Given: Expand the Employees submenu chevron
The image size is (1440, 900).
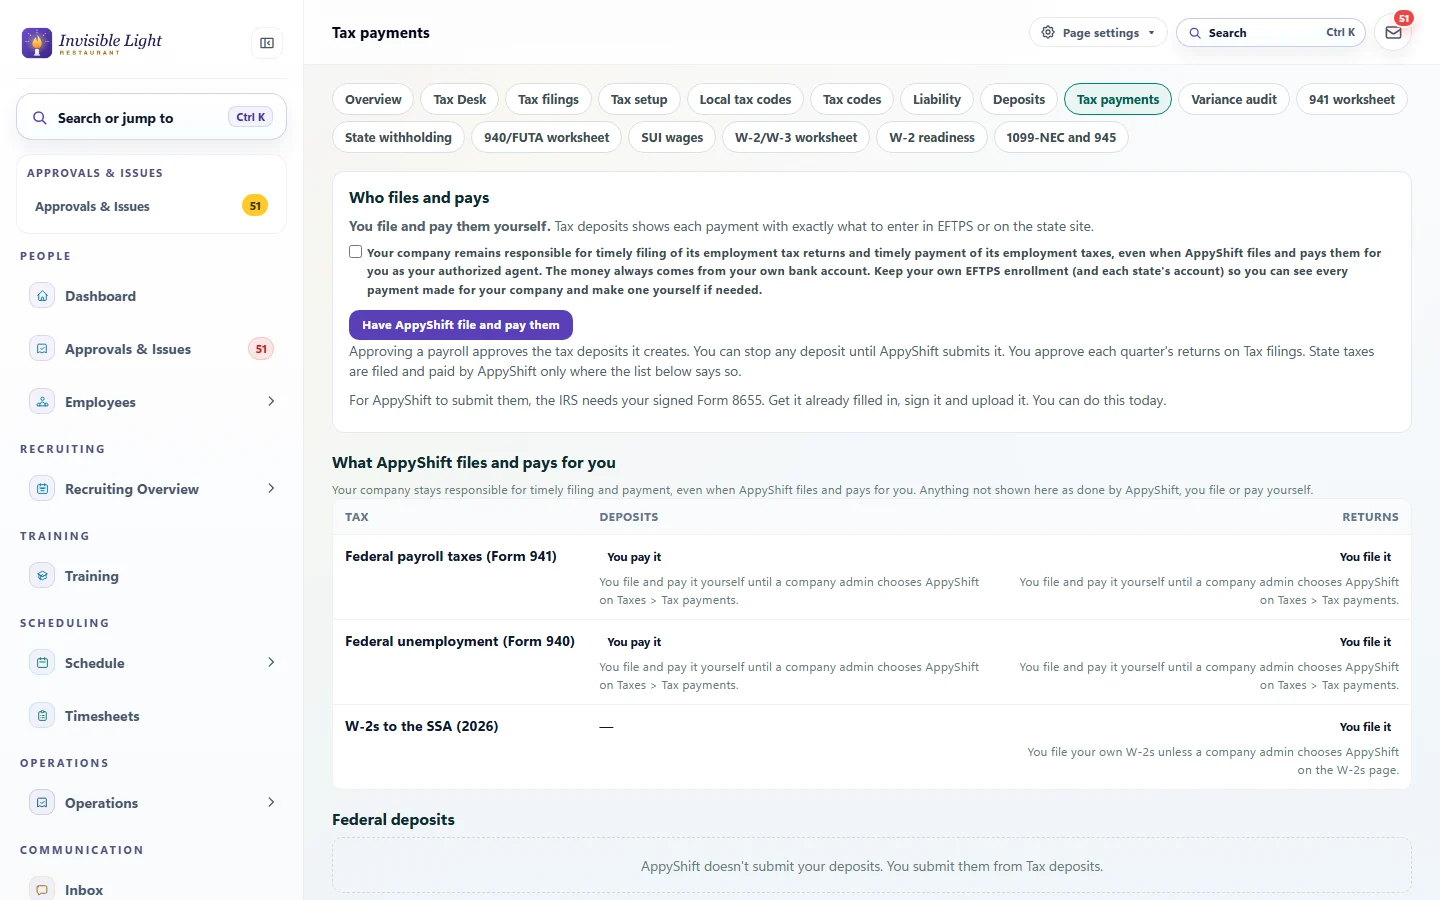Looking at the screenshot, I should [271, 402].
